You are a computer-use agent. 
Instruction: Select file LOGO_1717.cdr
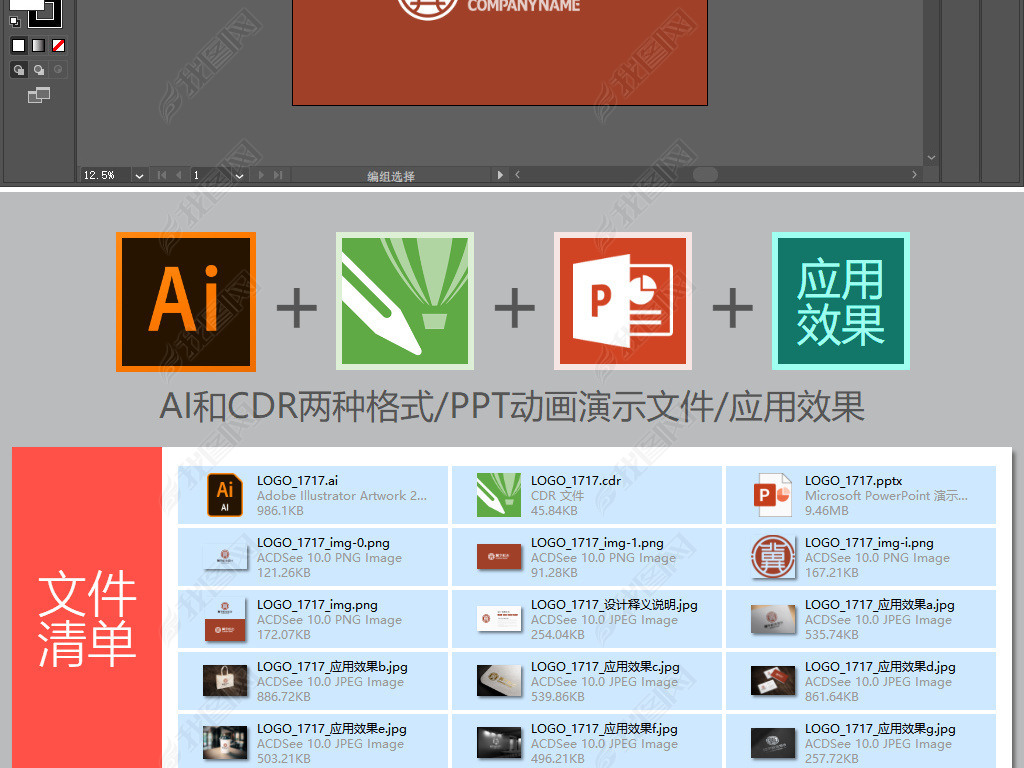587,495
